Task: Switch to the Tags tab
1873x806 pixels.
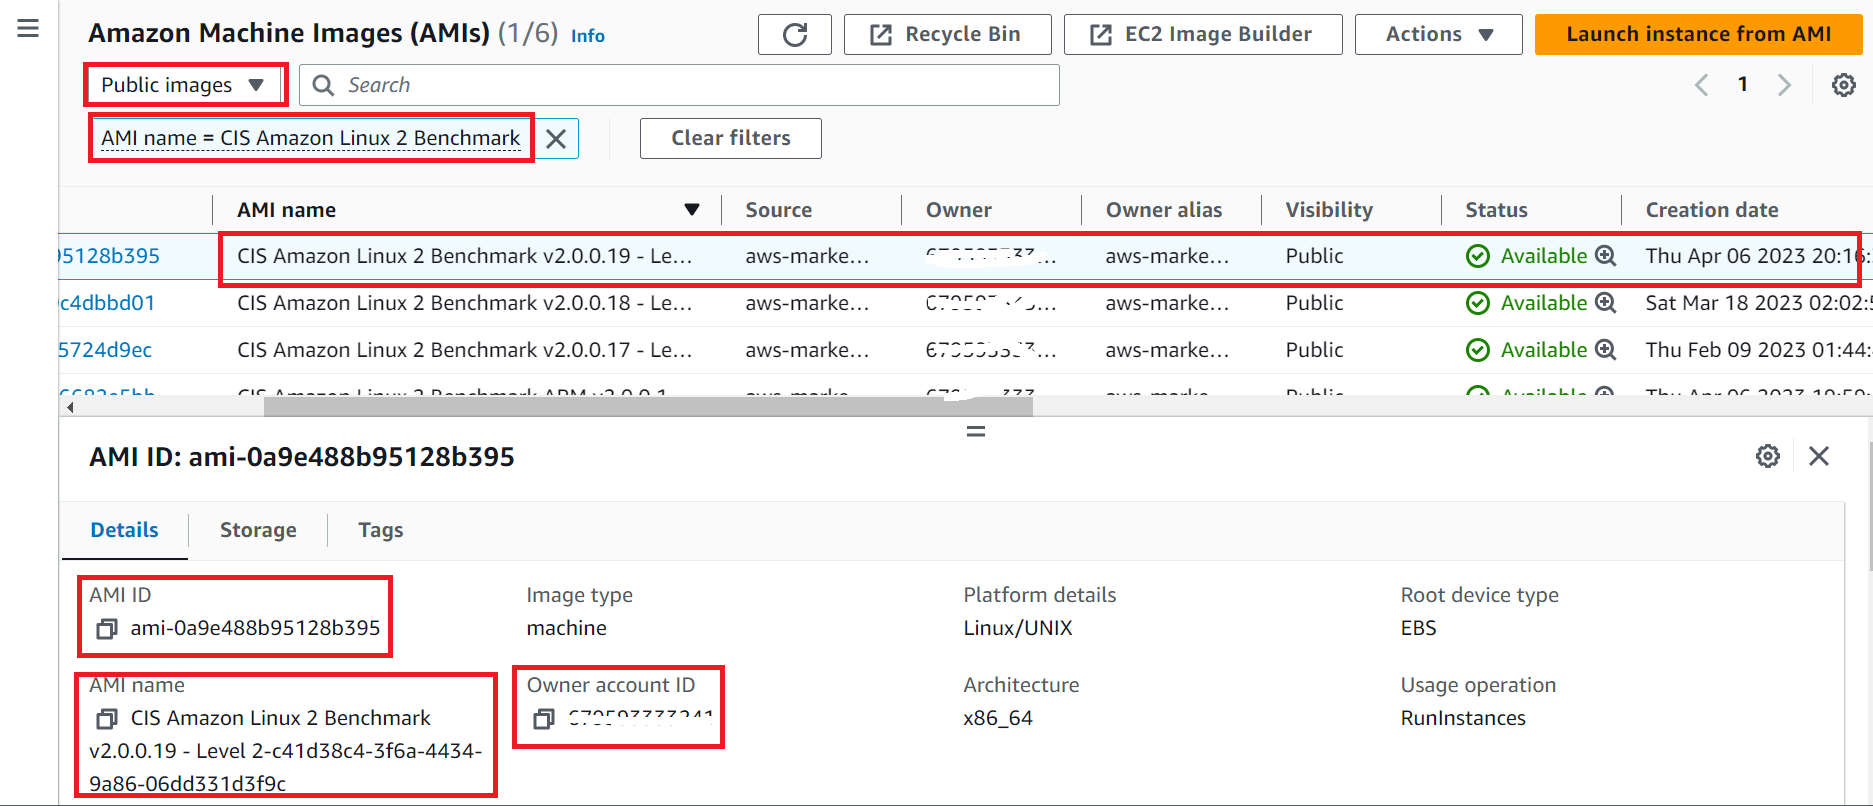Action: pyautogui.click(x=381, y=530)
